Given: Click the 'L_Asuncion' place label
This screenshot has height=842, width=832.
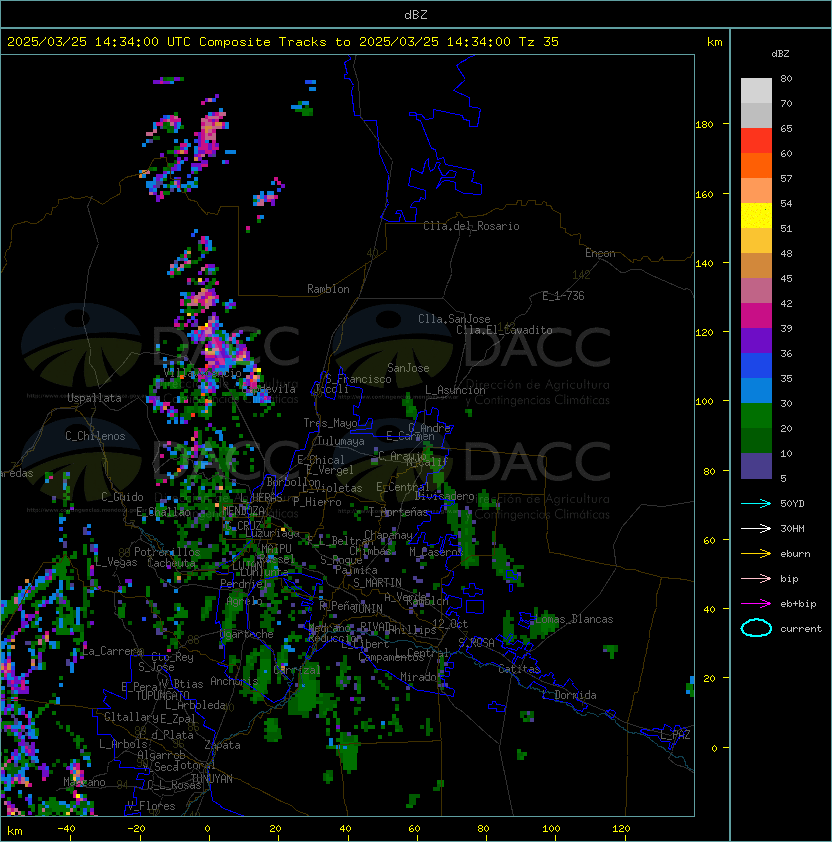Looking at the screenshot, I should point(455,390).
